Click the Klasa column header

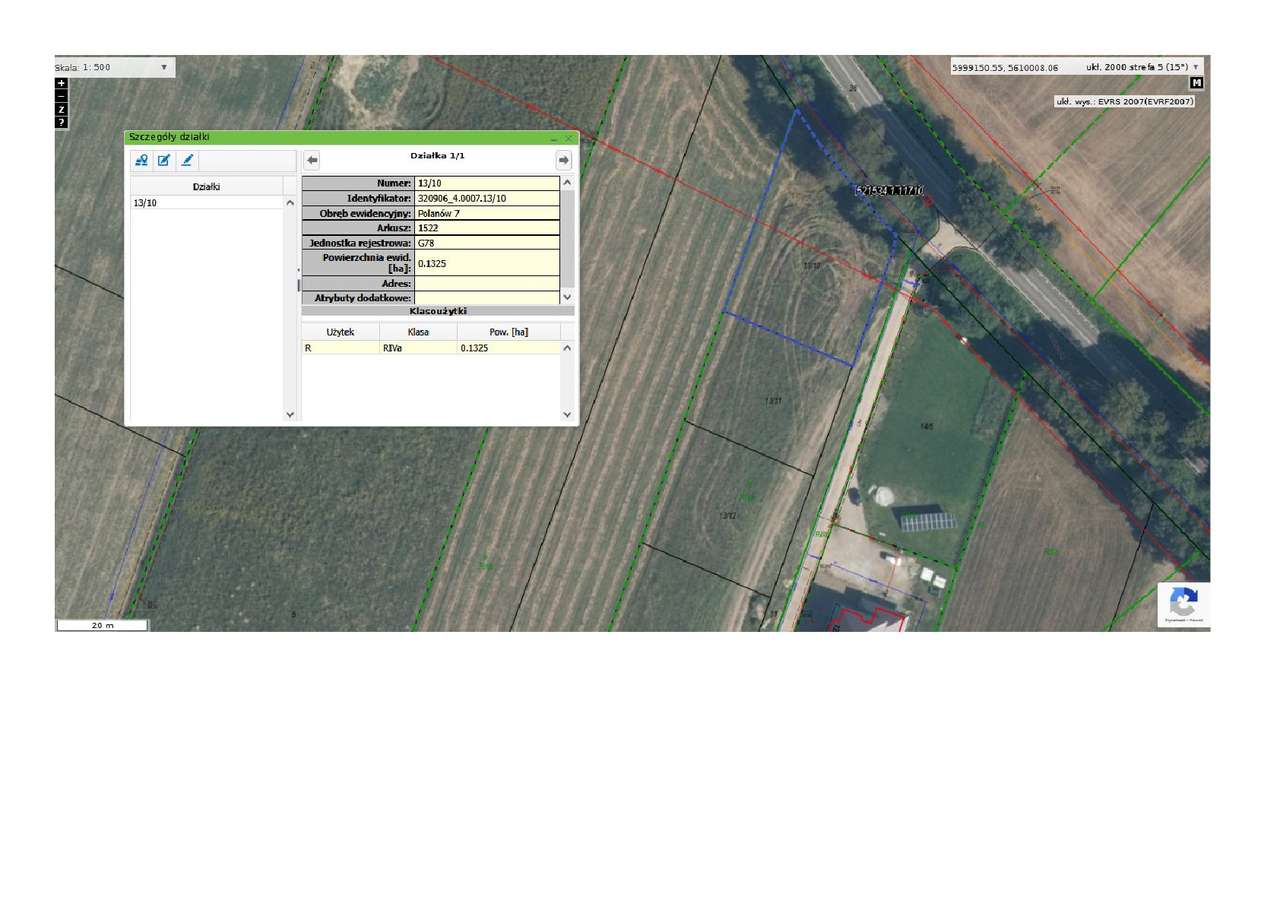coord(418,332)
